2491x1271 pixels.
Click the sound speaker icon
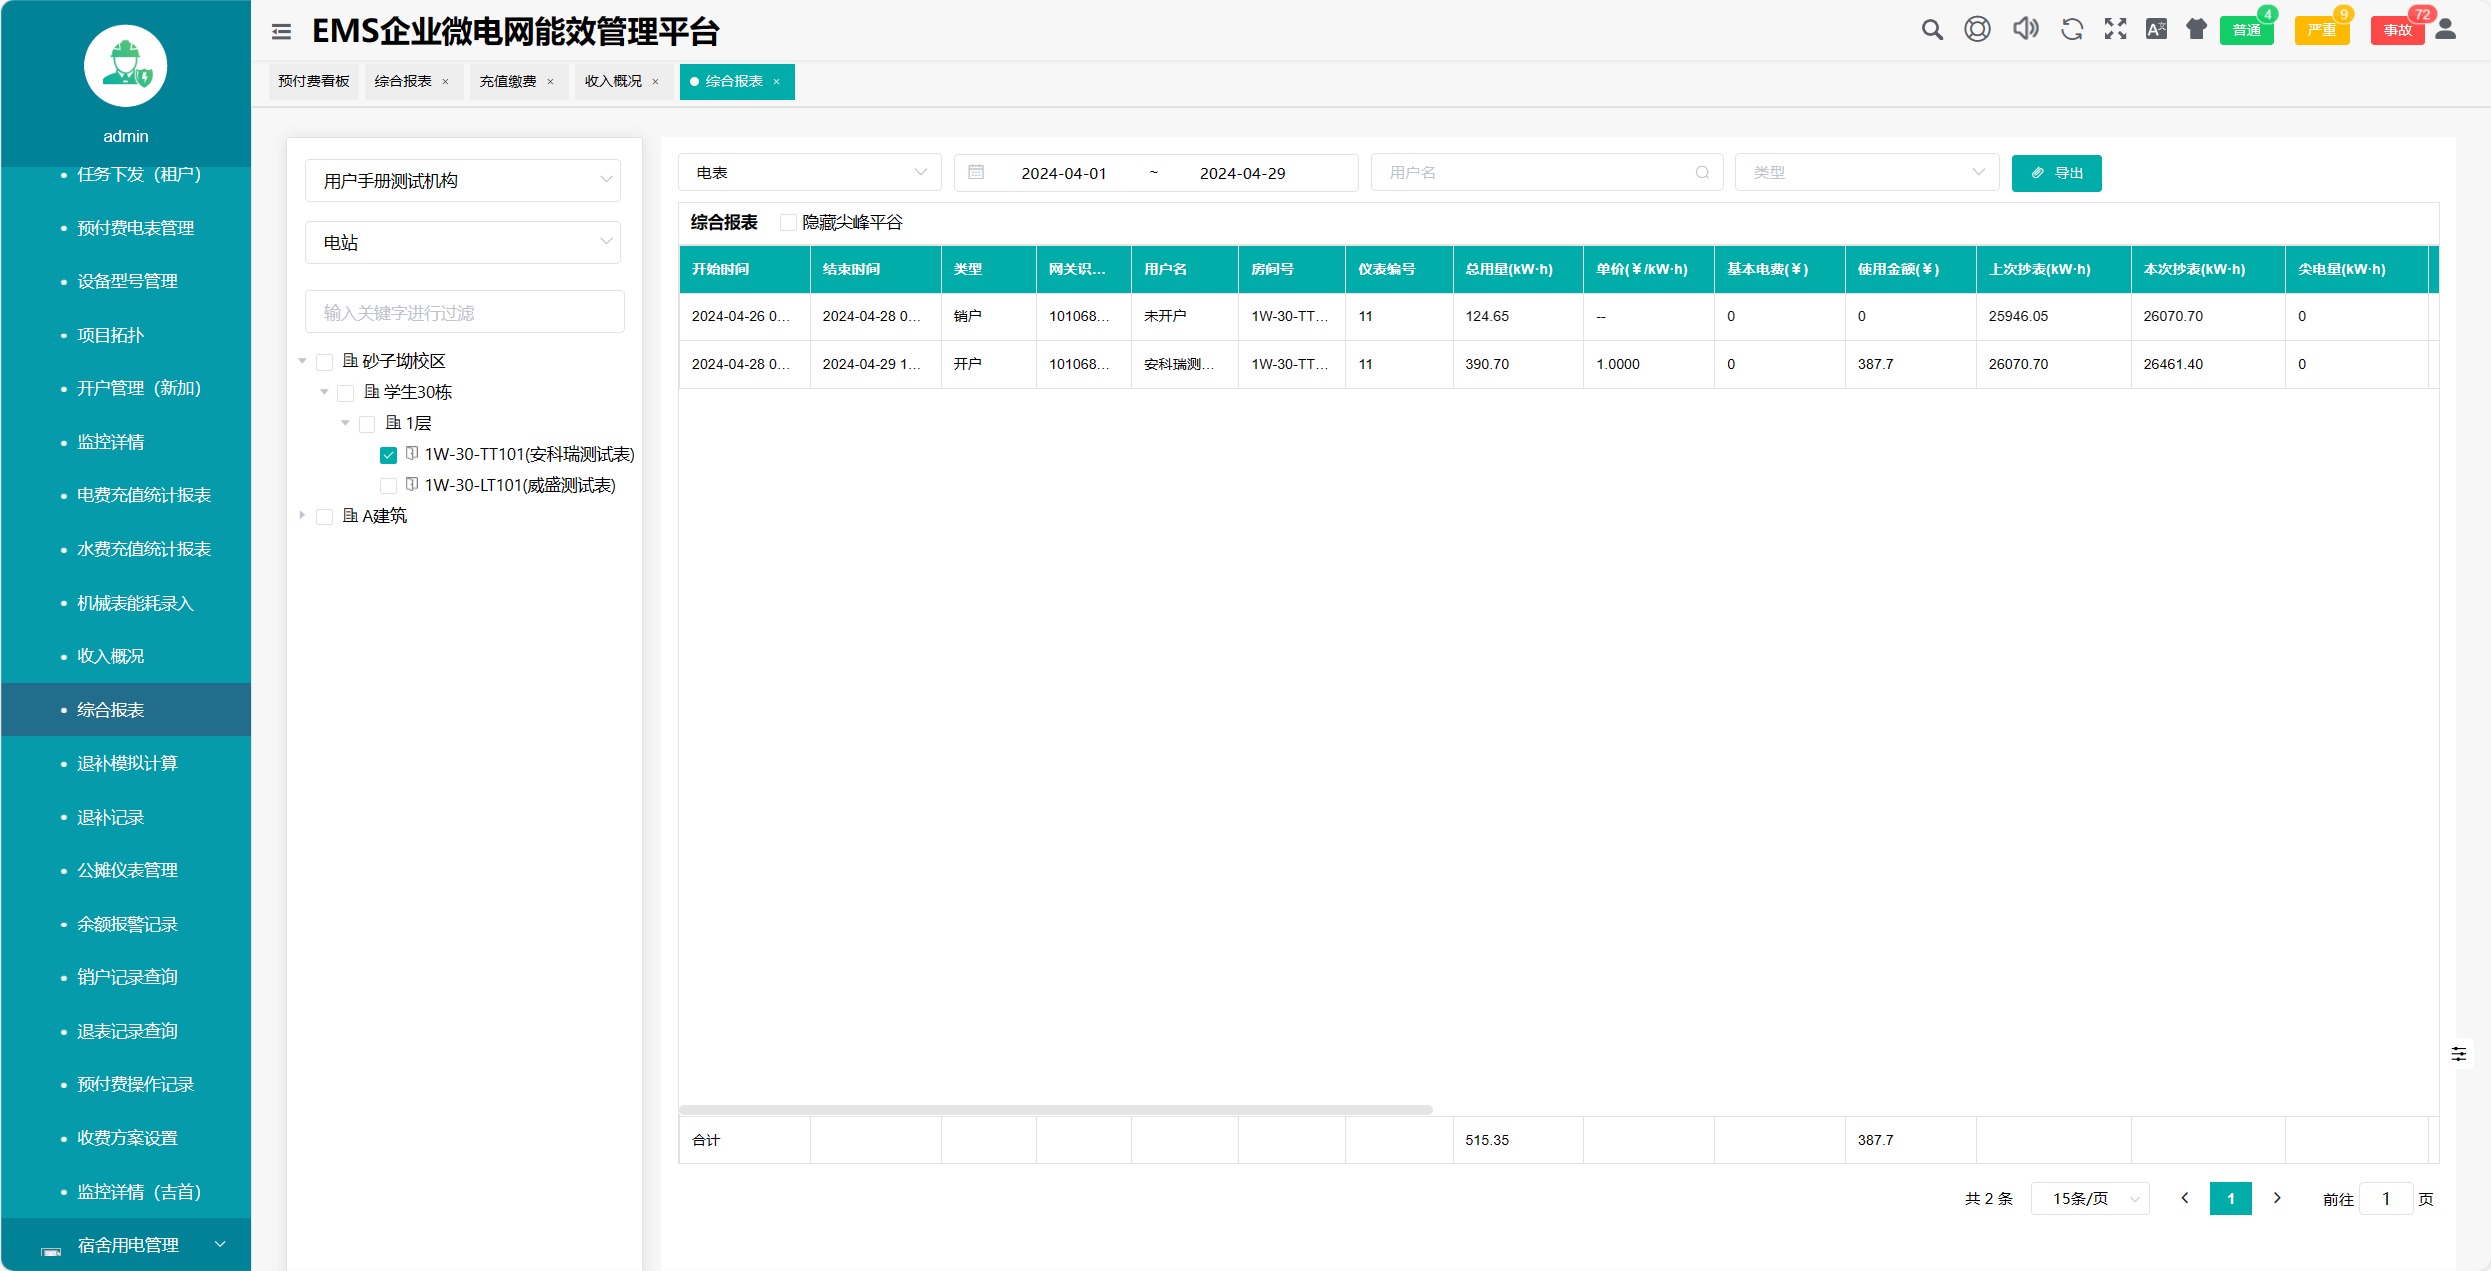coord(2025,30)
